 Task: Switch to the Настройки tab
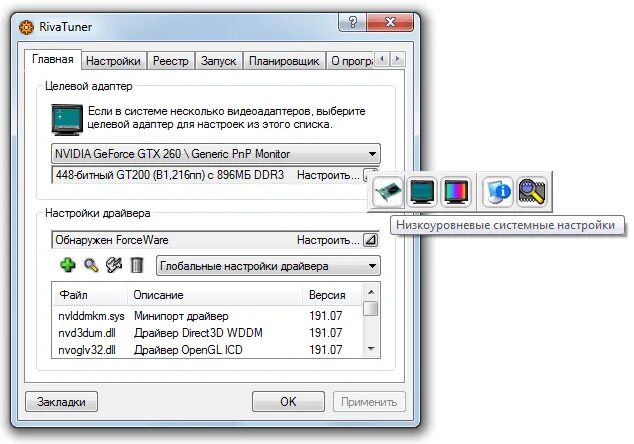coord(113,61)
